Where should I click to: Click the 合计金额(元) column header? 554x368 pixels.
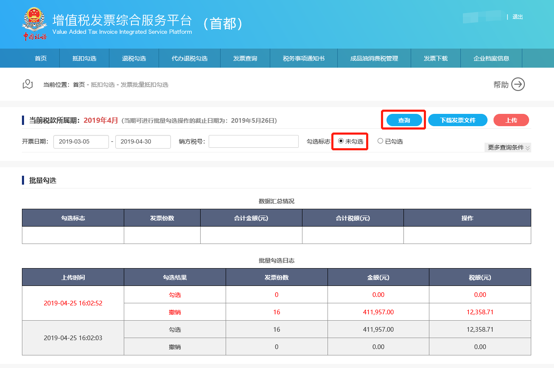tap(251, 218)
